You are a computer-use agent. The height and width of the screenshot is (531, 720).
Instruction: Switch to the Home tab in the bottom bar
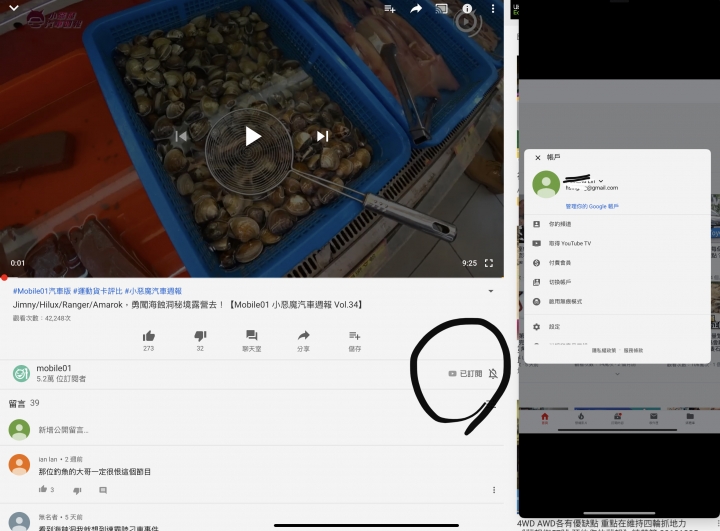(x=545, y=418)
